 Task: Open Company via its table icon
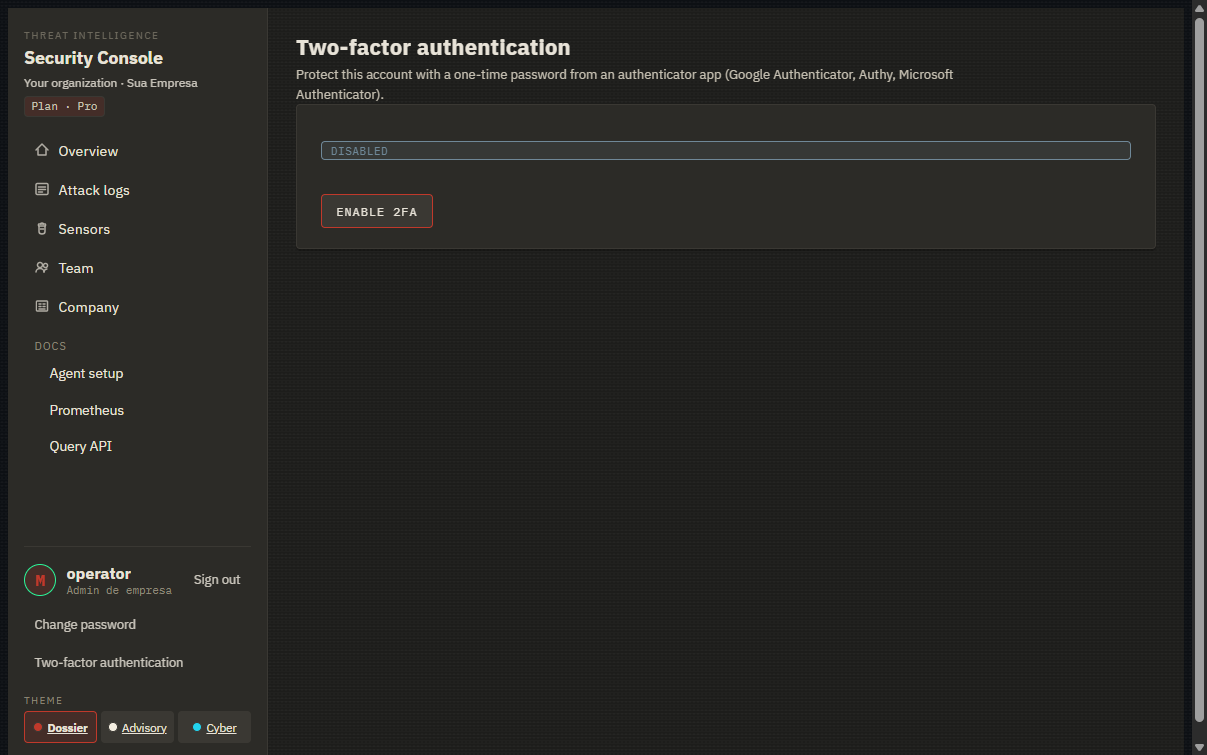(42, 307)
